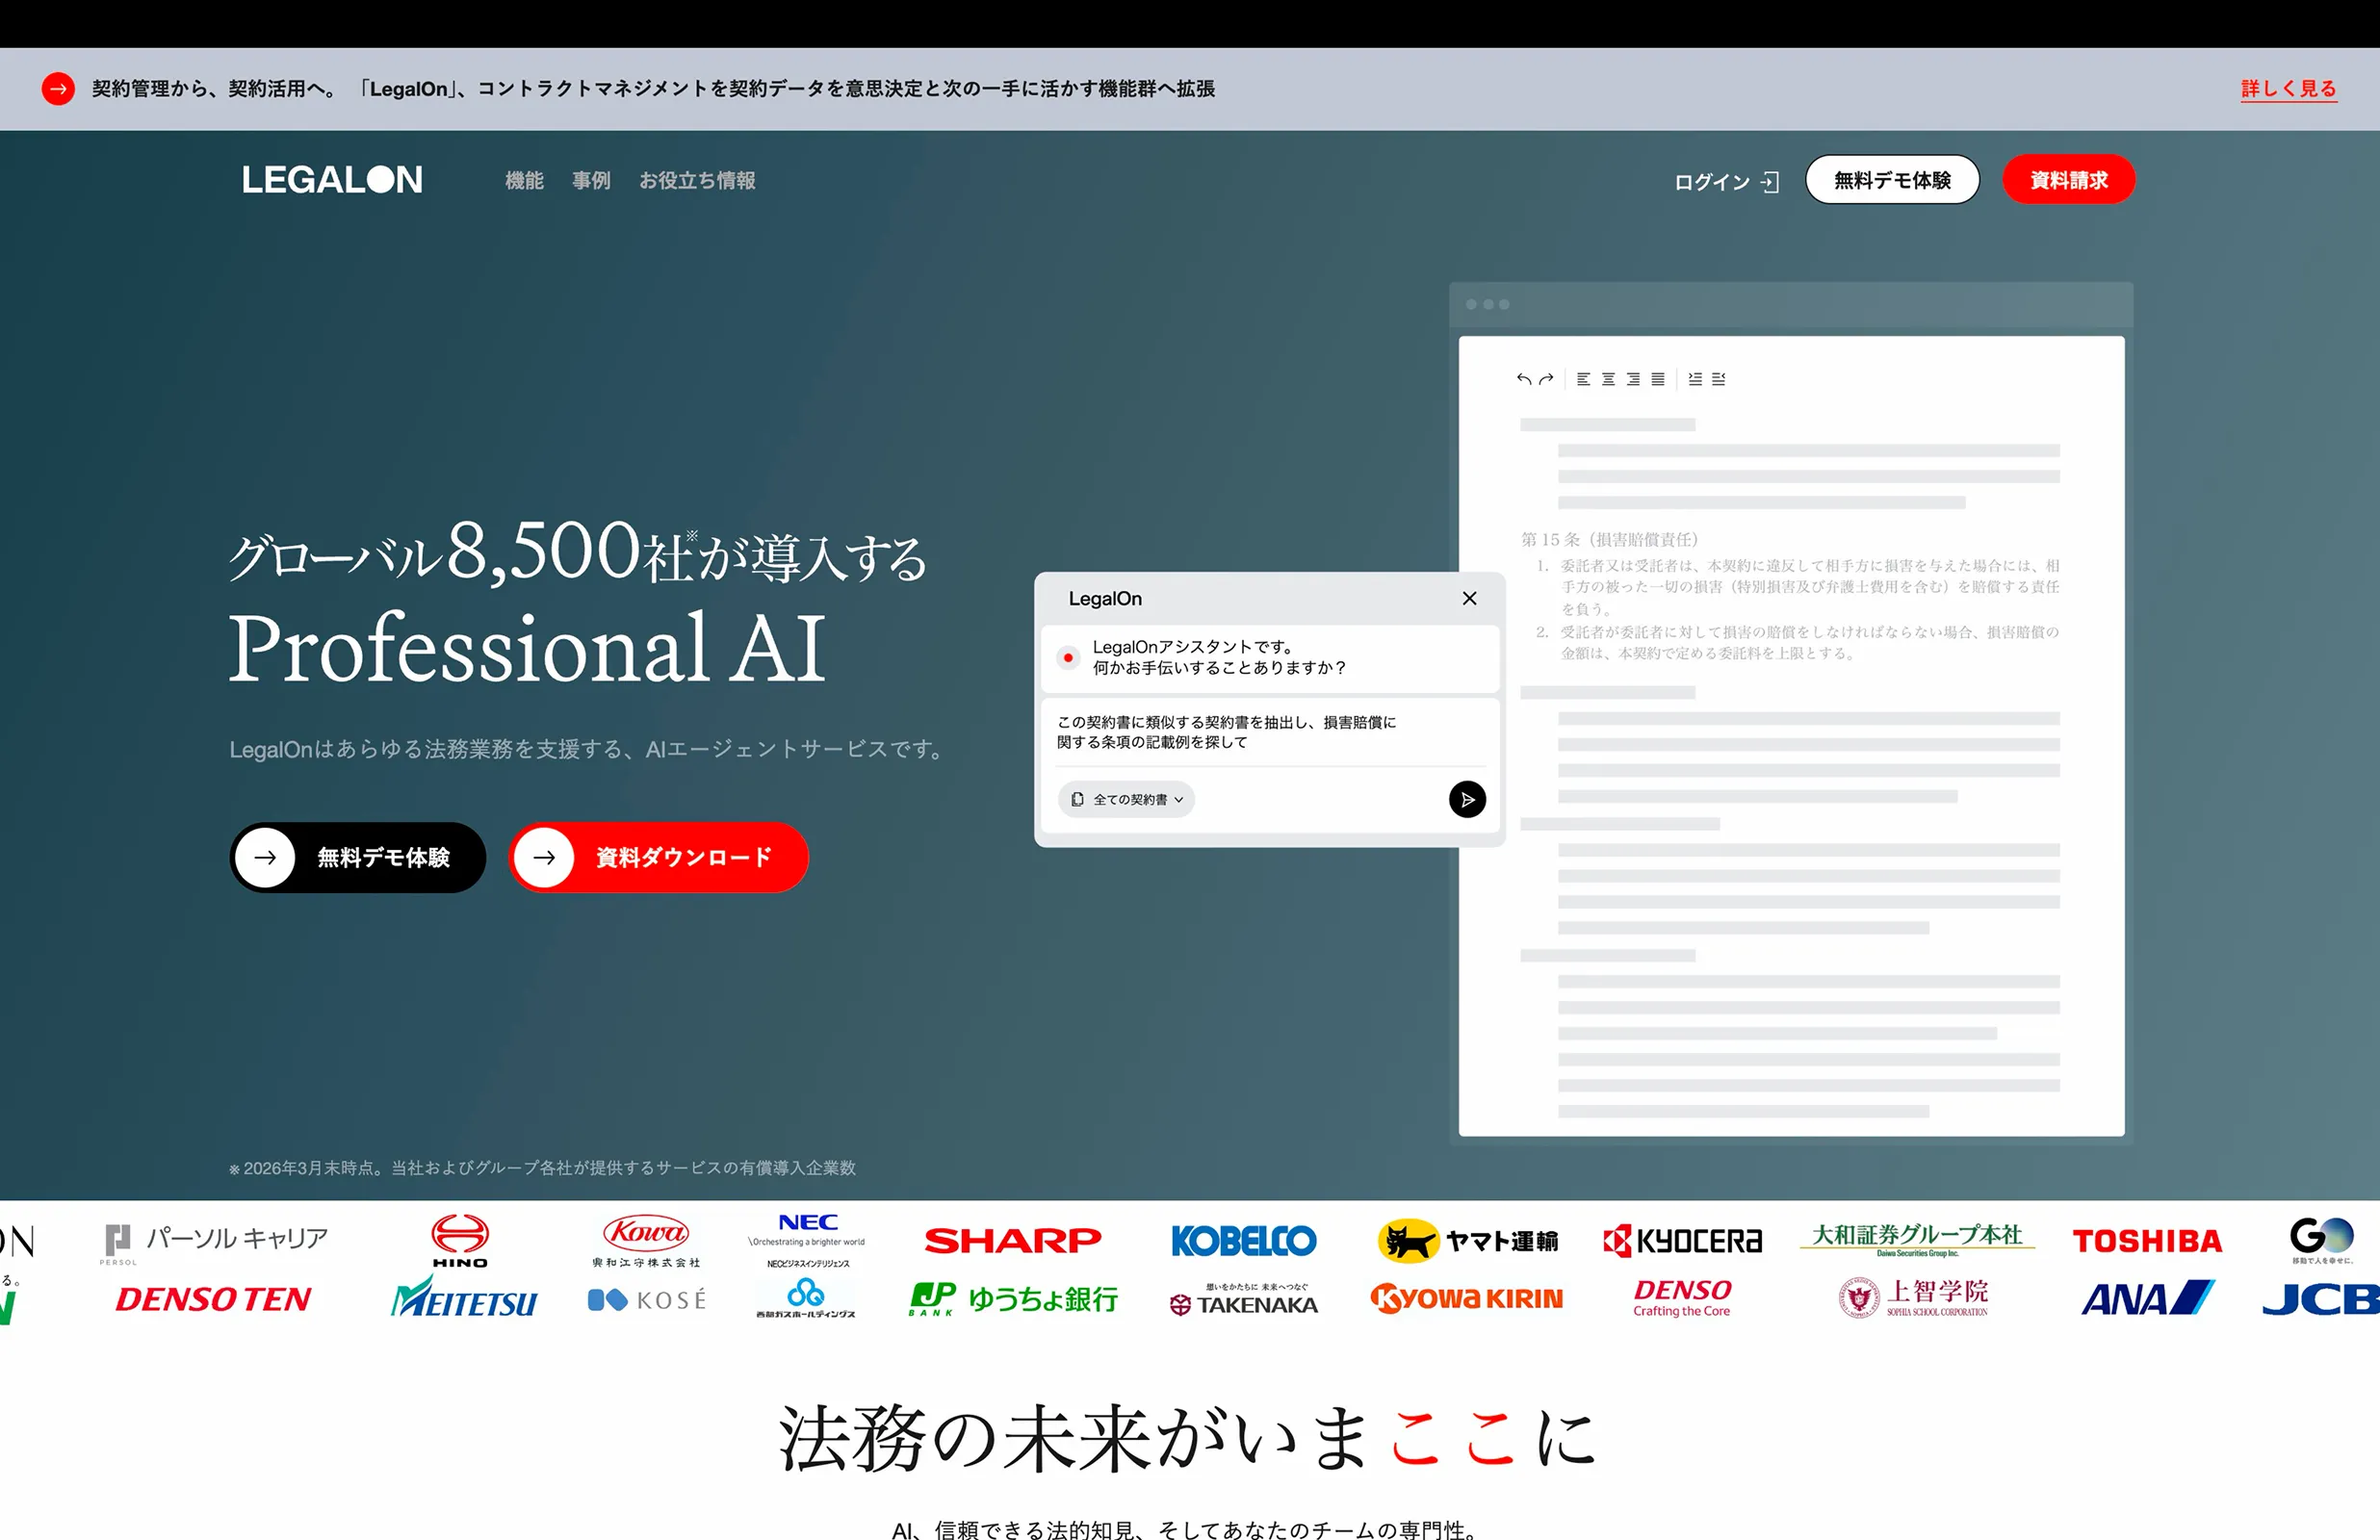Click the 第15条 (損害賠償責任) heading
This screenshot has width=2380, height=1540.
(x=1609, y=539)
